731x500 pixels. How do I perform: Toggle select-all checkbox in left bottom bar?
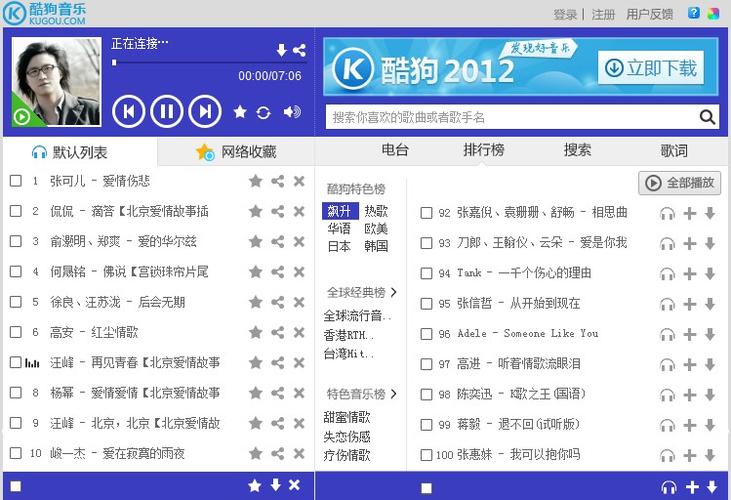(16, 486)
